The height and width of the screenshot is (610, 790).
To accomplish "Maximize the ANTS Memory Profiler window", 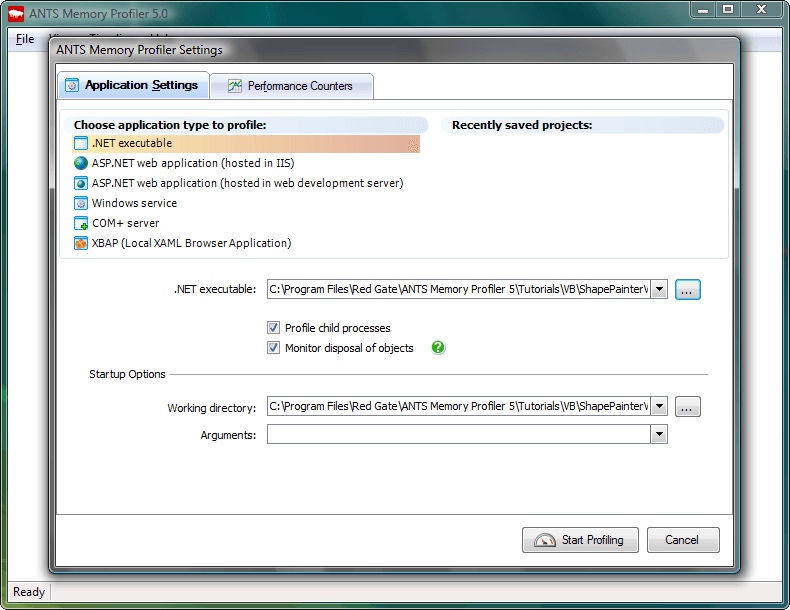I will [x=728, y=9].
